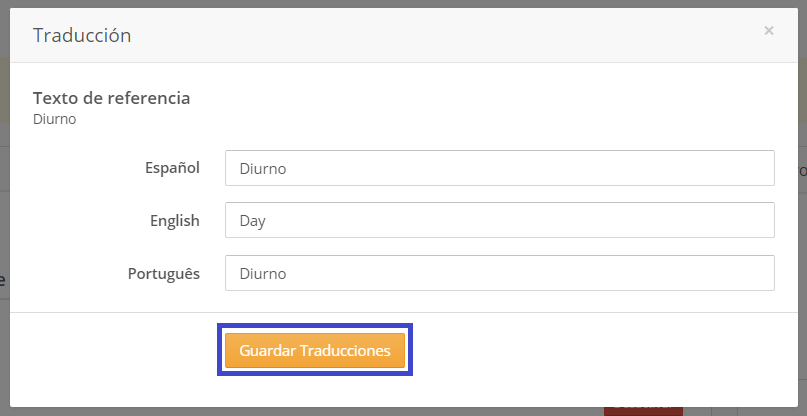This screenshot has height=416, width=807.
Task: Focus the English translation input field
Action: click(500, 220)
